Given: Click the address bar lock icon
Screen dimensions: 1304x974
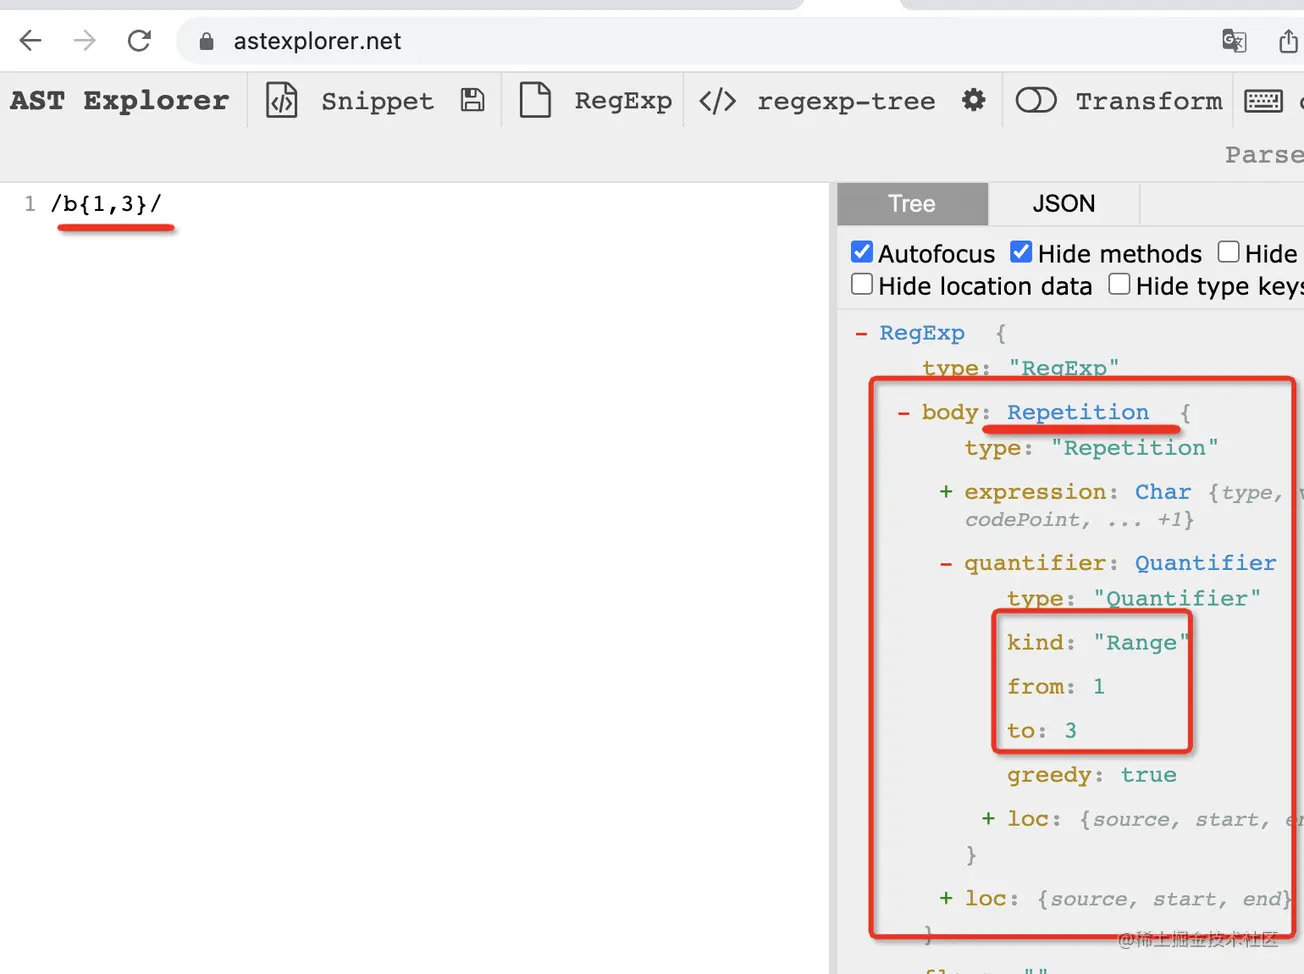Looking at the screenshot, I should point(206,41).
